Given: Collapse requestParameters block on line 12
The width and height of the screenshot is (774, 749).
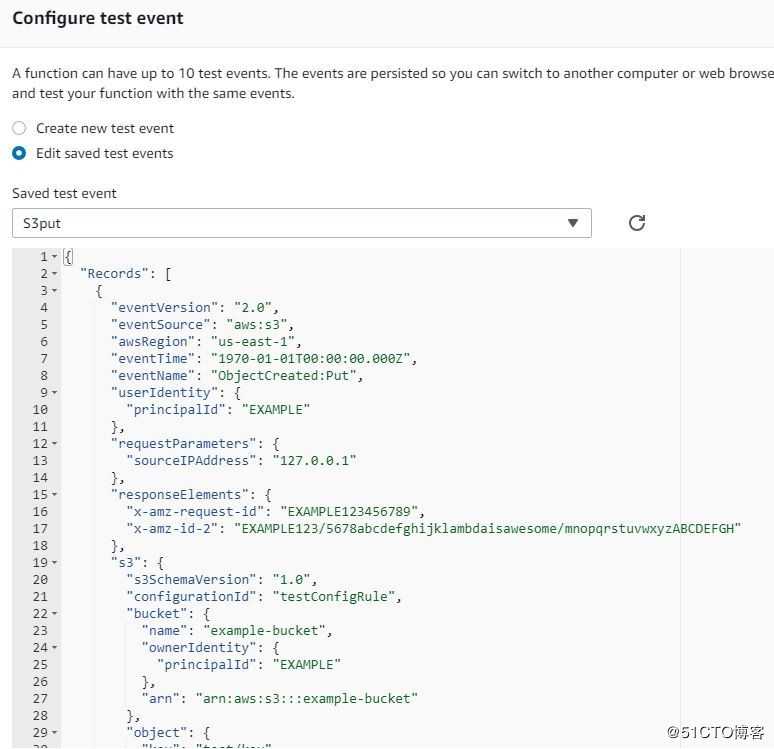Looking at the screenshot, I should pos(54,443).
